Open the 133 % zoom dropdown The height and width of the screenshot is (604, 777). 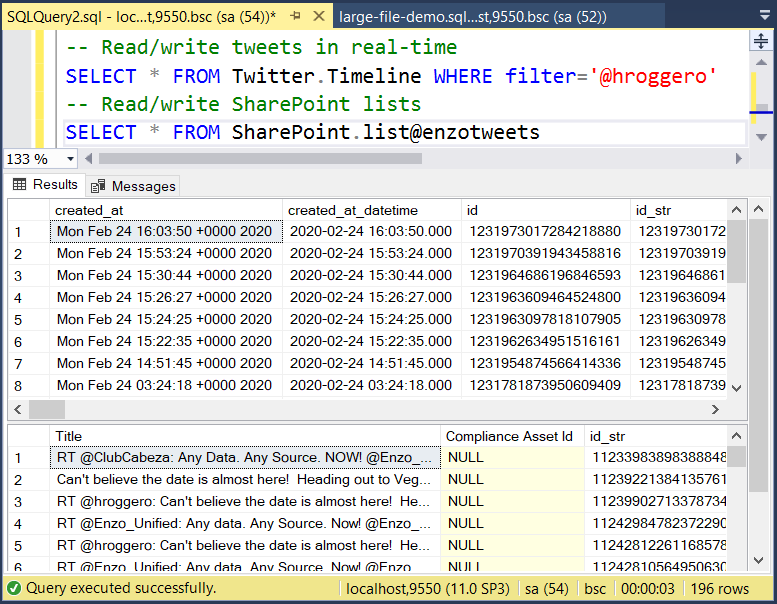point(70,159)
